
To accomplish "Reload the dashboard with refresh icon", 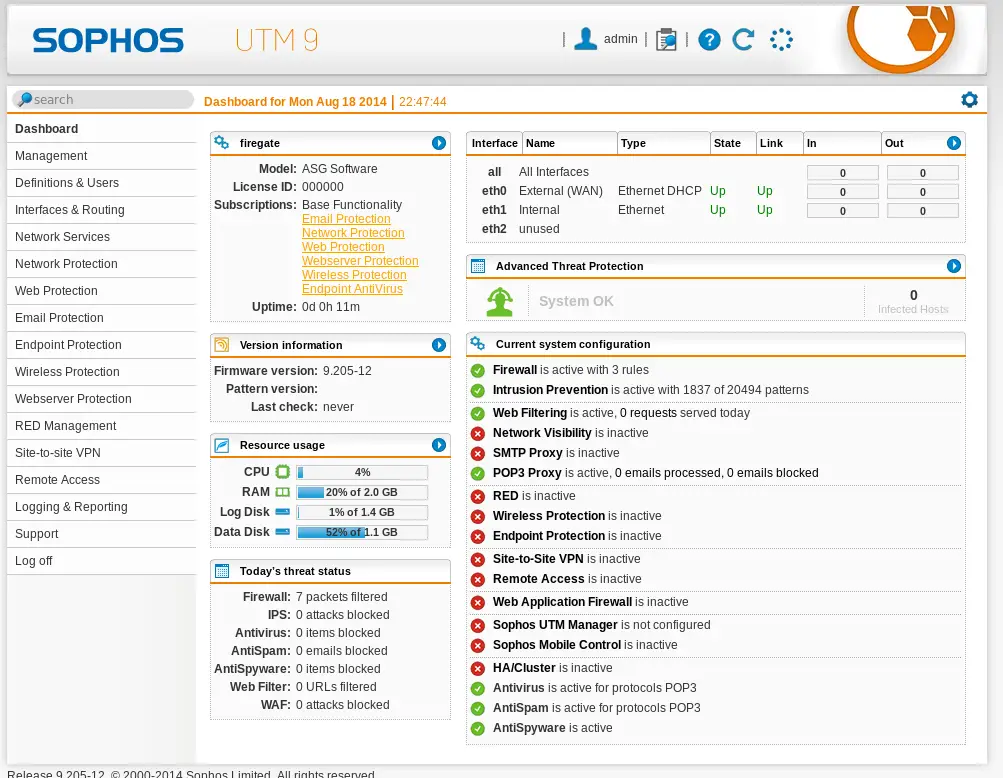I will point(743,40).
